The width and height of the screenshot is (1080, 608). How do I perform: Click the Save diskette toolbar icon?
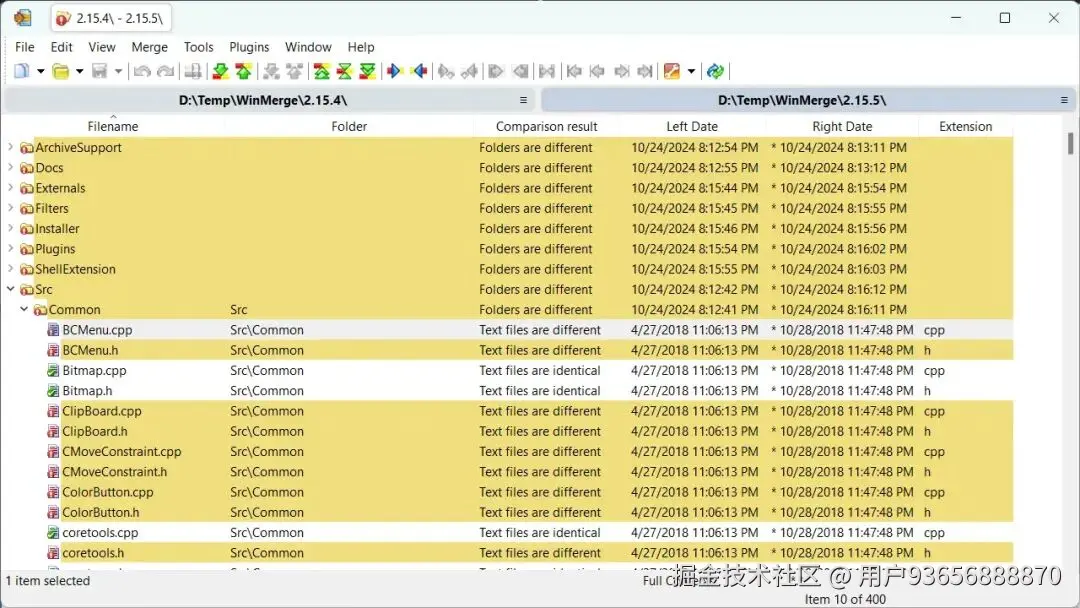100,71
